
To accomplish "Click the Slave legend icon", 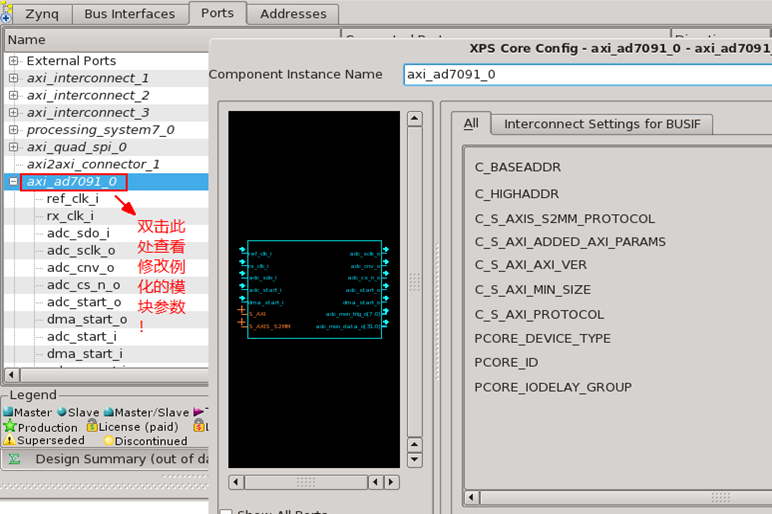I will [62, 412].
